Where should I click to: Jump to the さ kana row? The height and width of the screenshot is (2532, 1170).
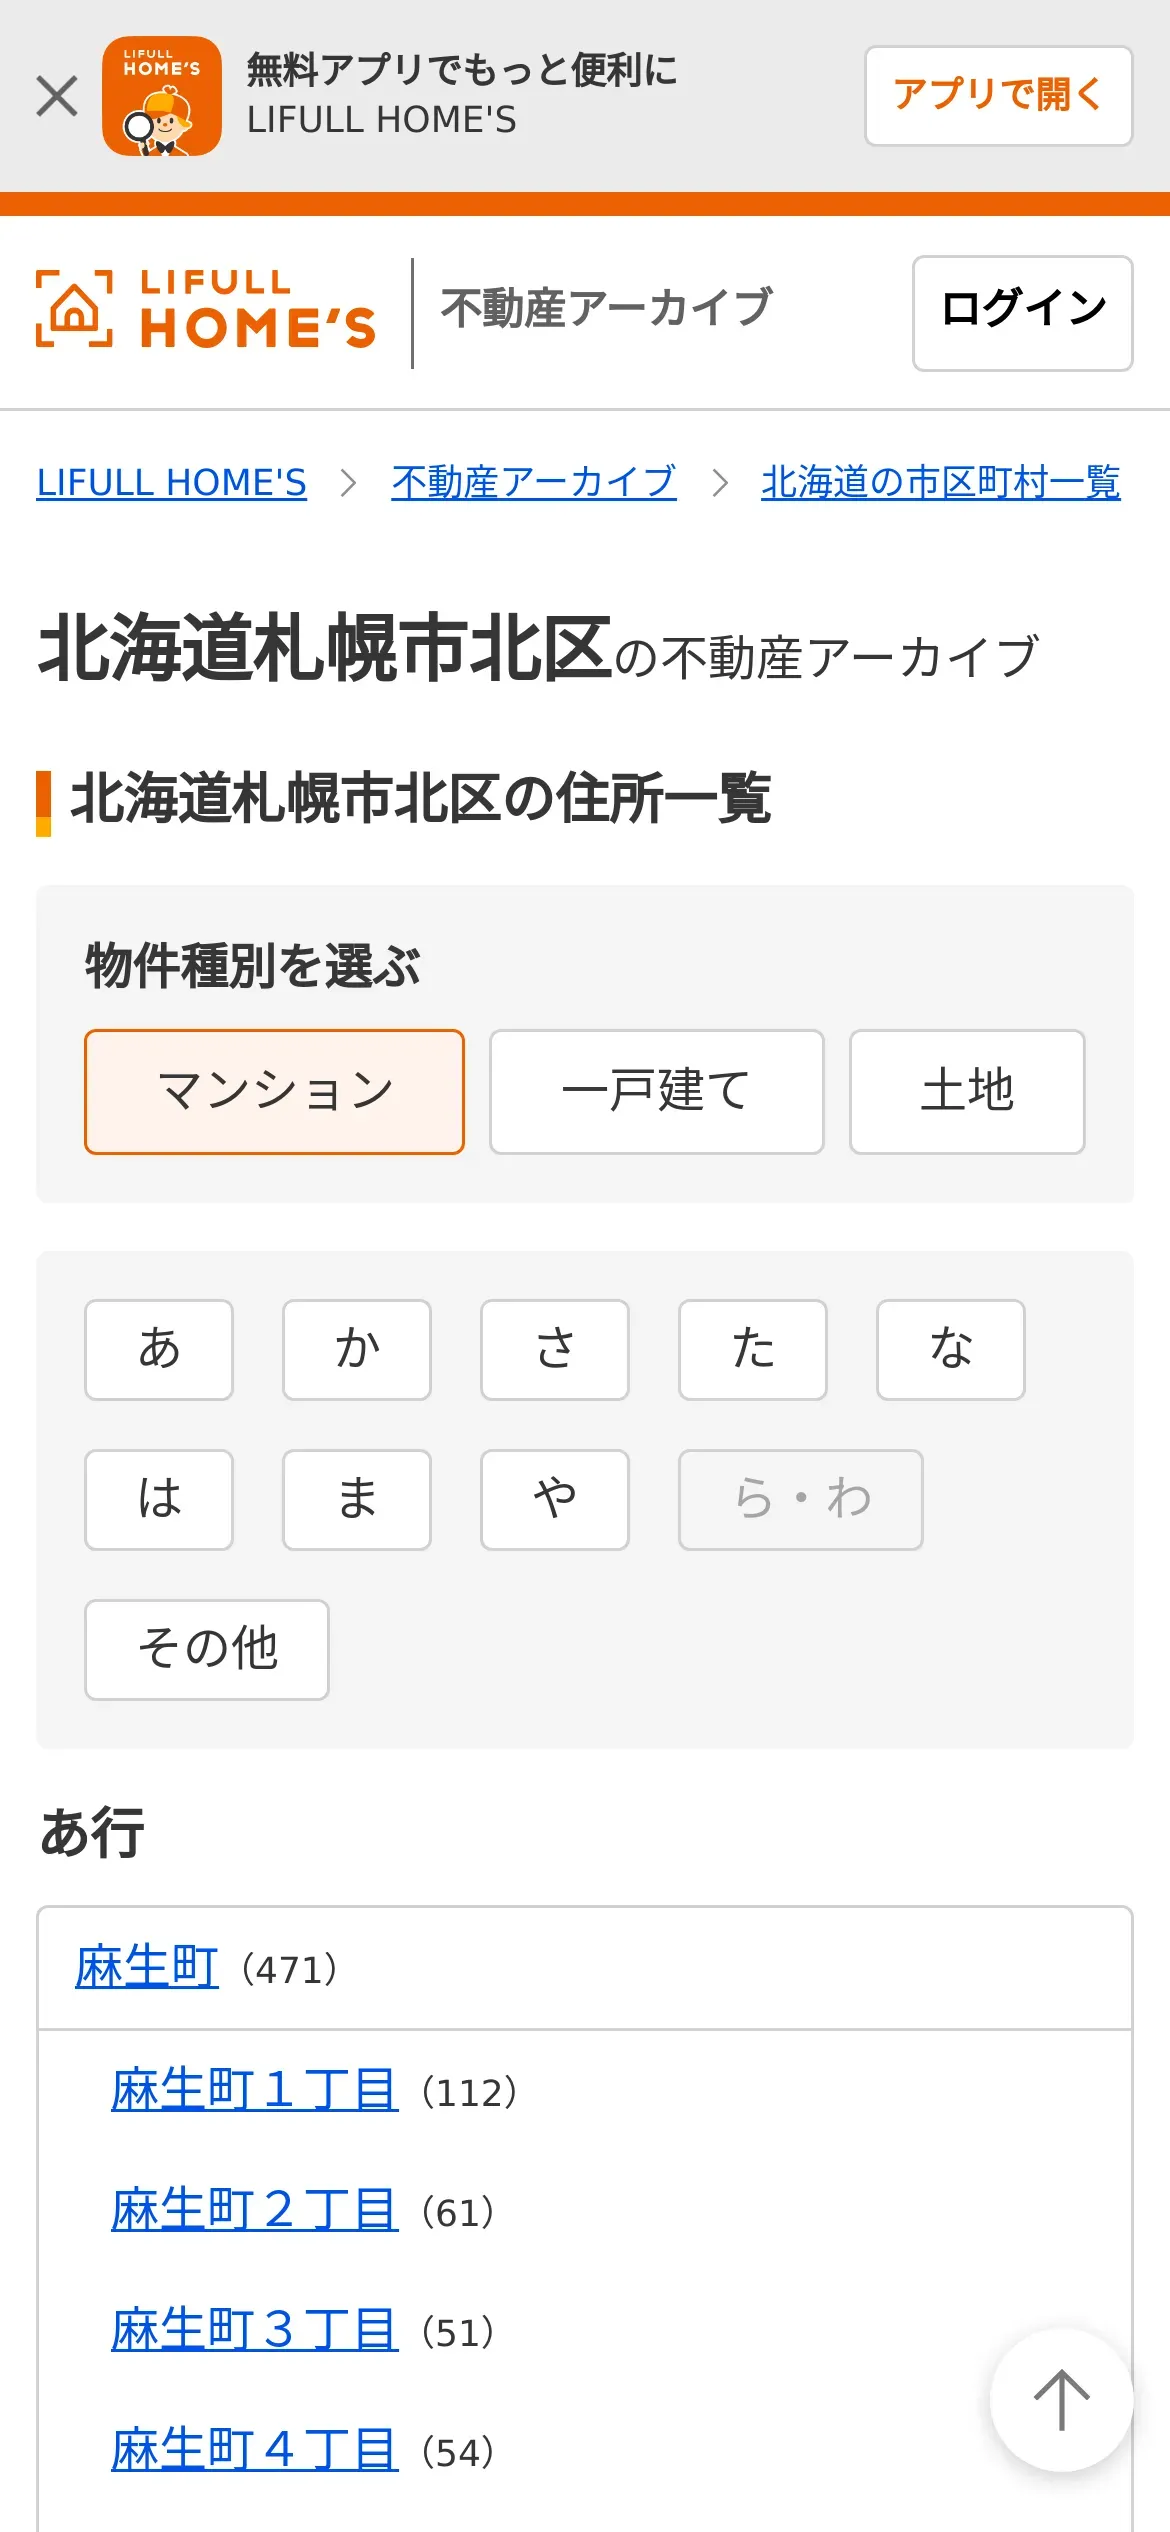point(555,1349)
